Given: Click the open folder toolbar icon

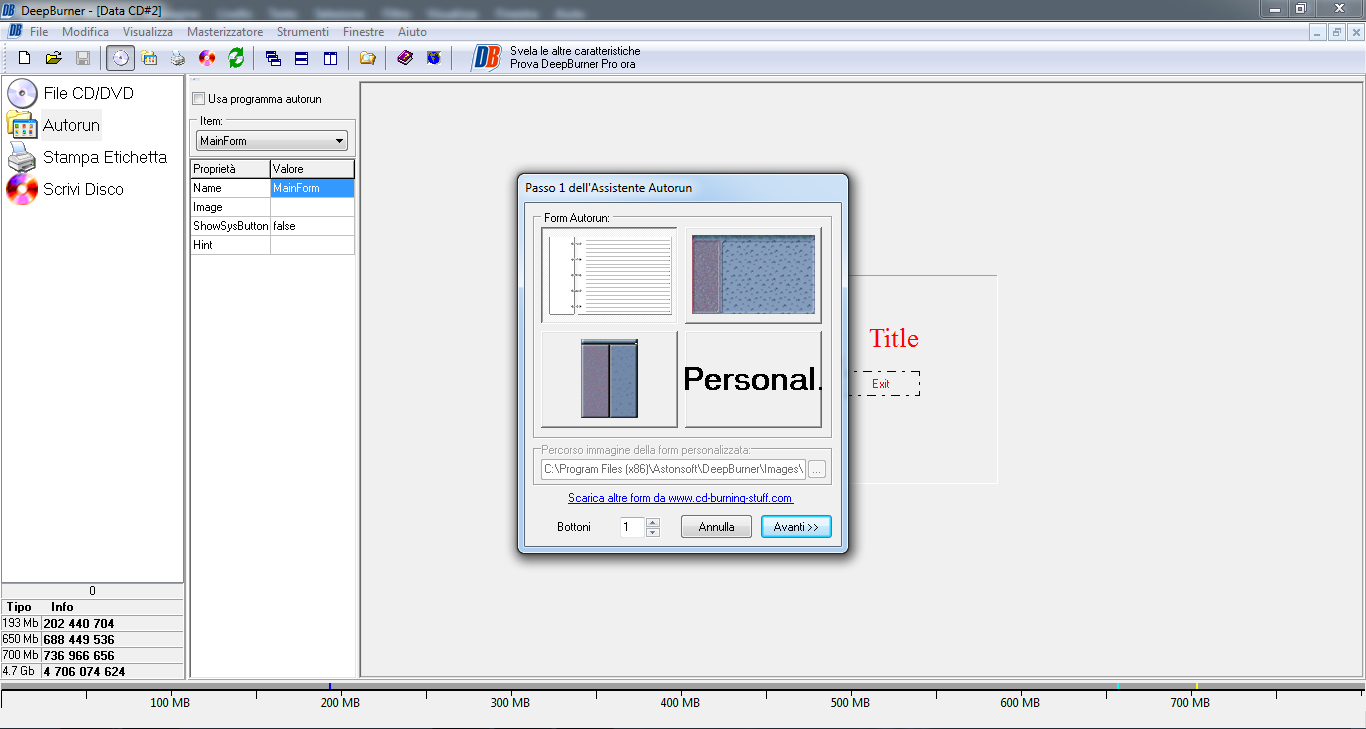Looking at the screenshot, I should point(54,58).
